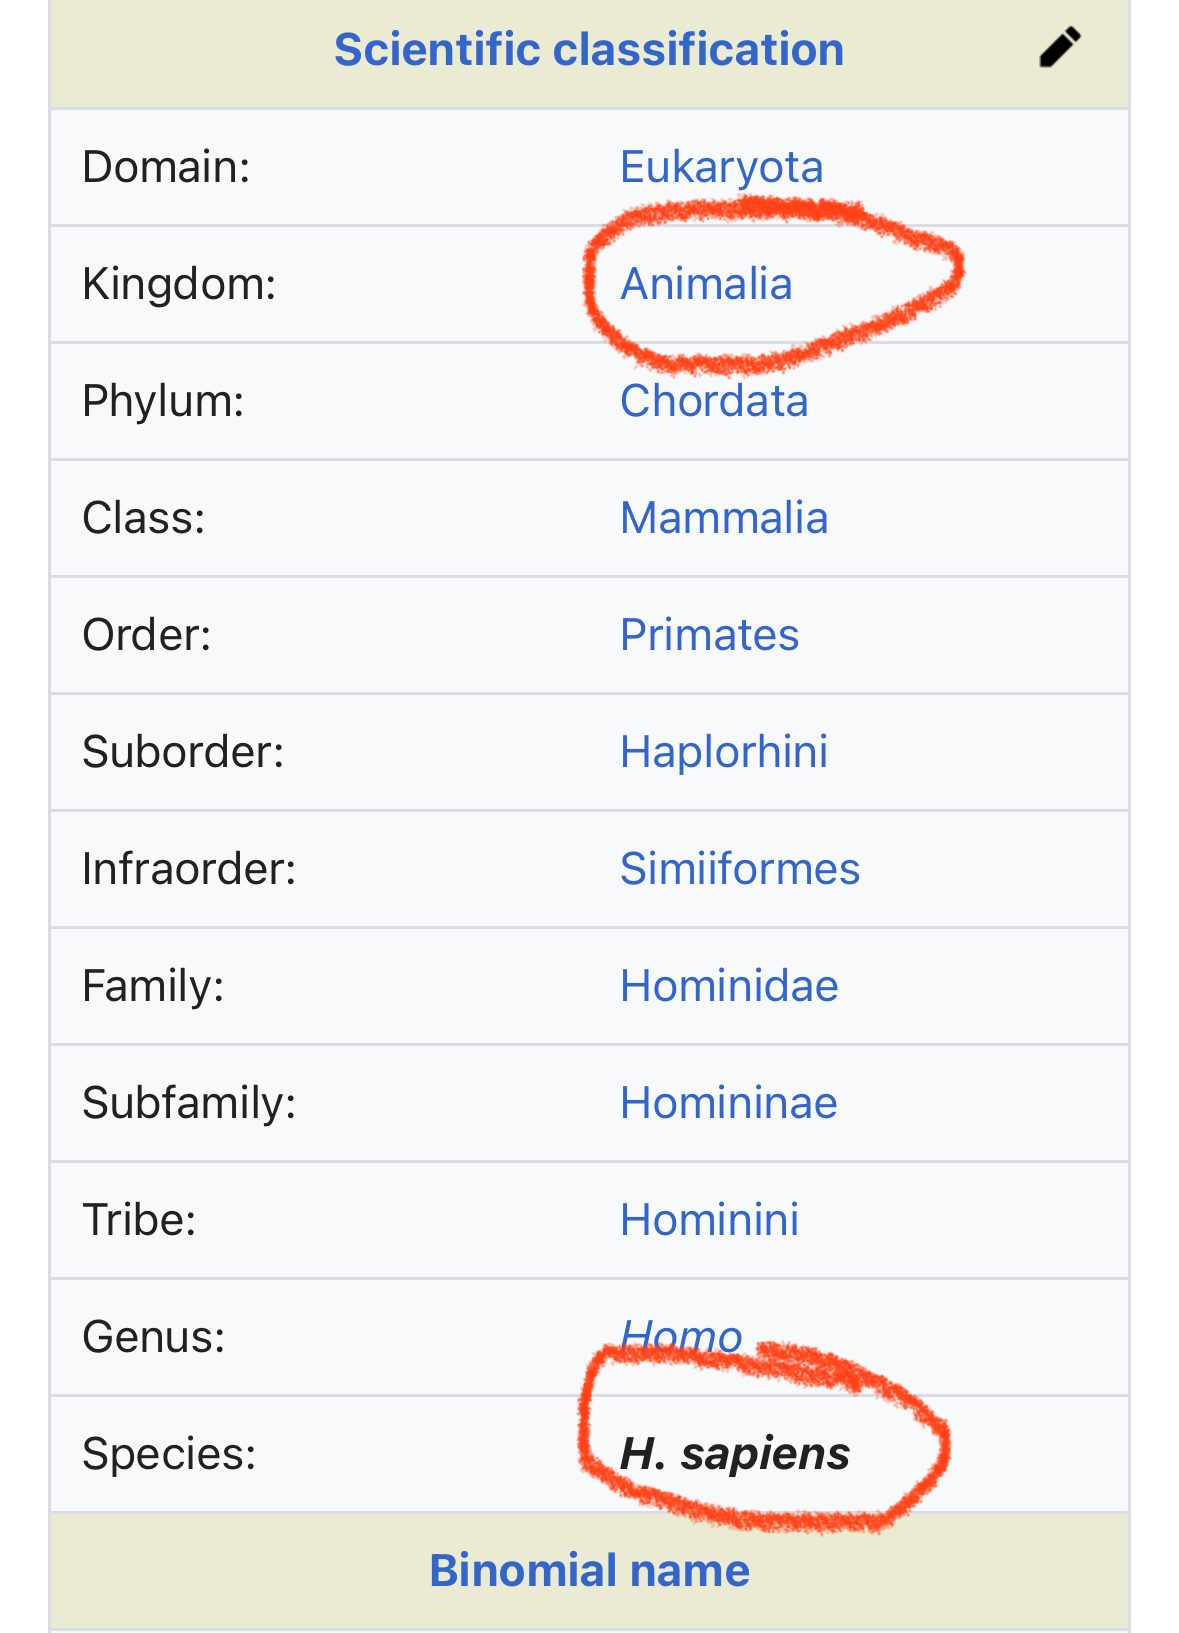
Task: Click the Species: row label
Action: (169, 1454)
